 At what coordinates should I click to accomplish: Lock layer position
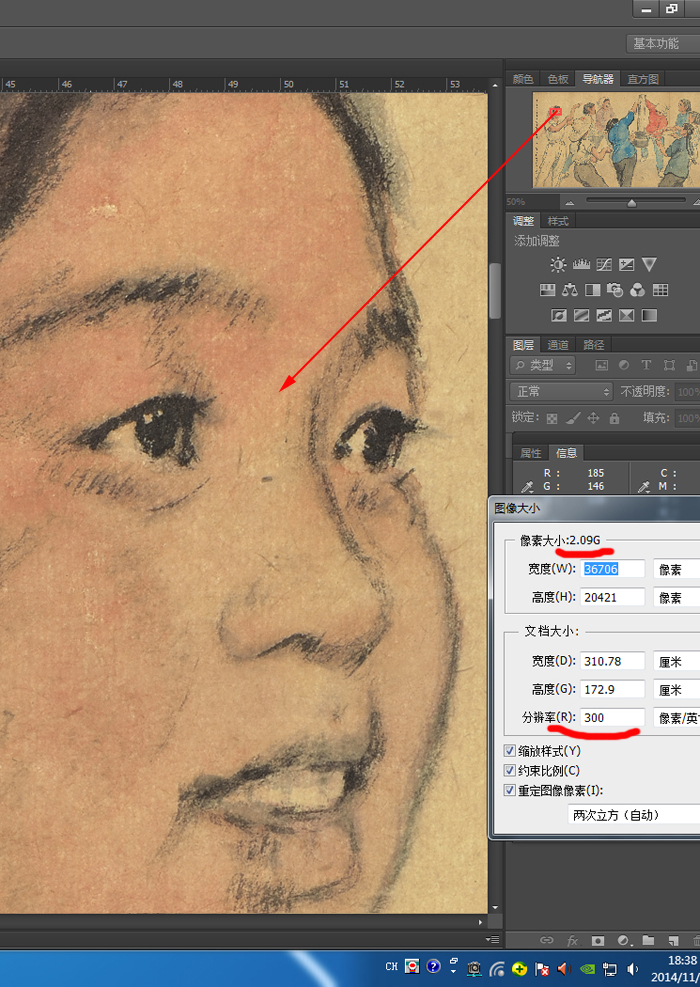(593, 418)
